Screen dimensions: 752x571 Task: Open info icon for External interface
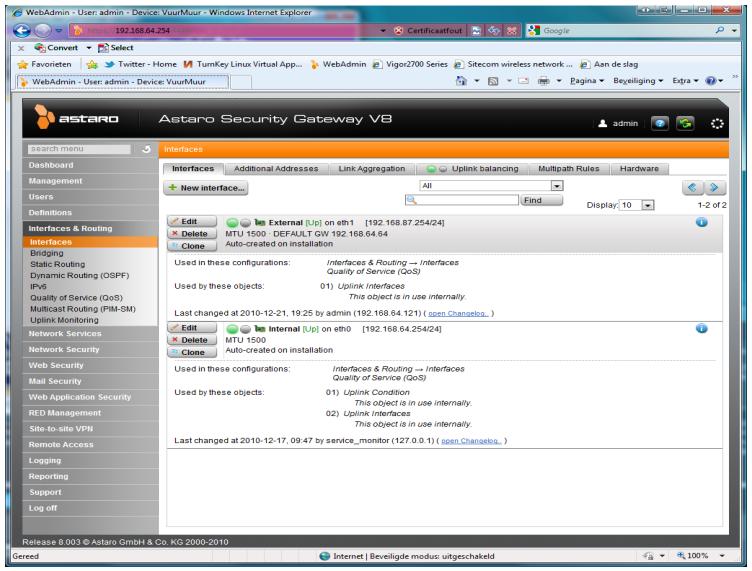[702, 220]
